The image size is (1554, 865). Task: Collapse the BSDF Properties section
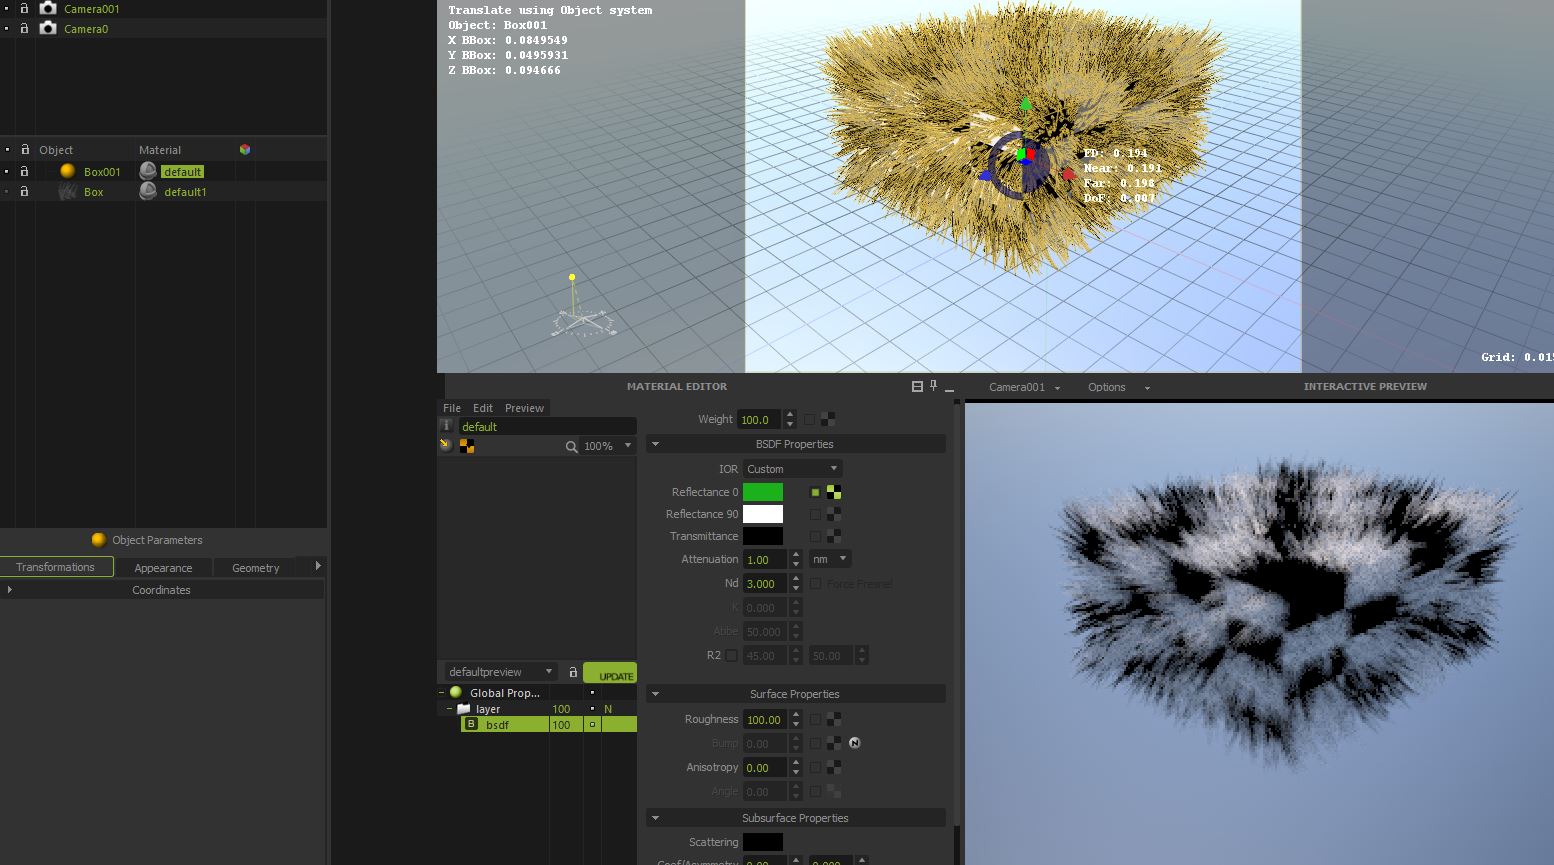(x=655, y=444)
